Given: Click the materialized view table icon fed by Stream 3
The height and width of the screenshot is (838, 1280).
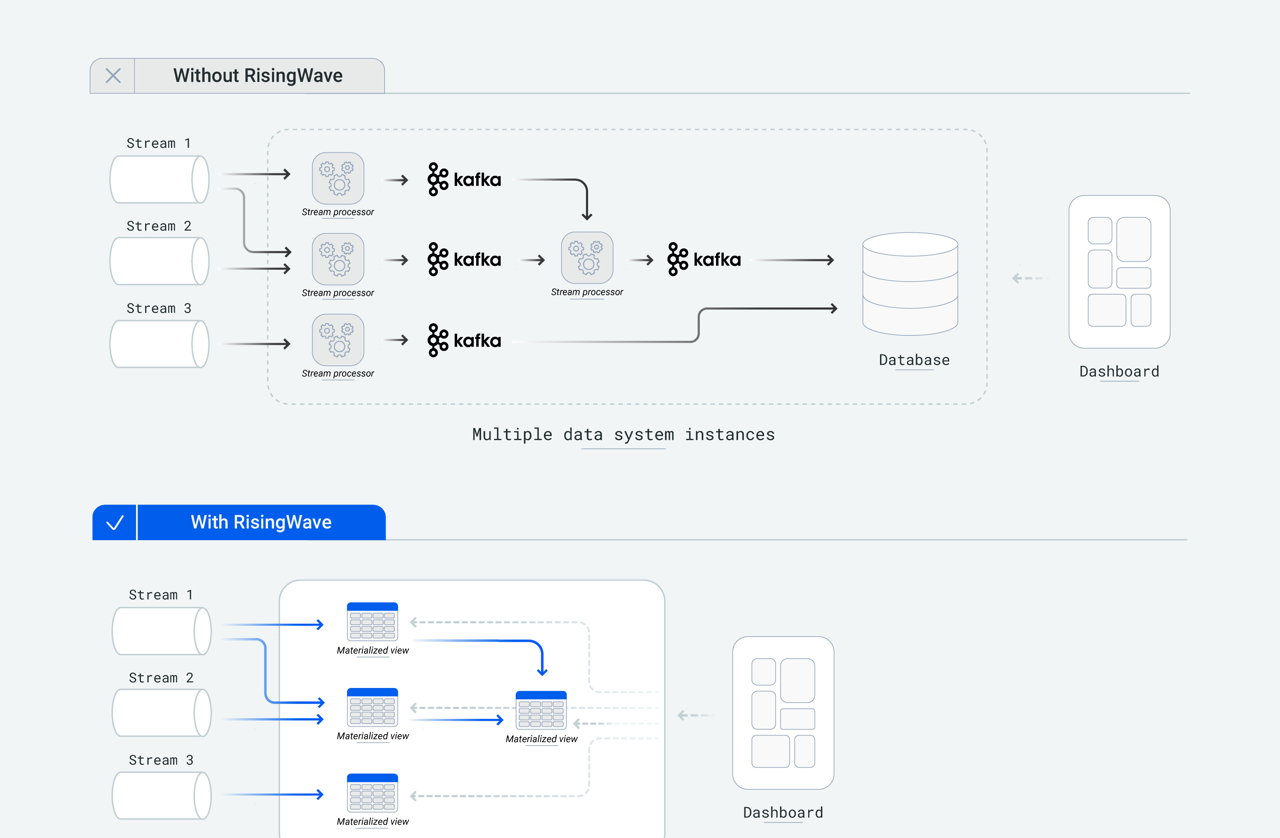Looking at the screenshot, I should coord(373,792).
